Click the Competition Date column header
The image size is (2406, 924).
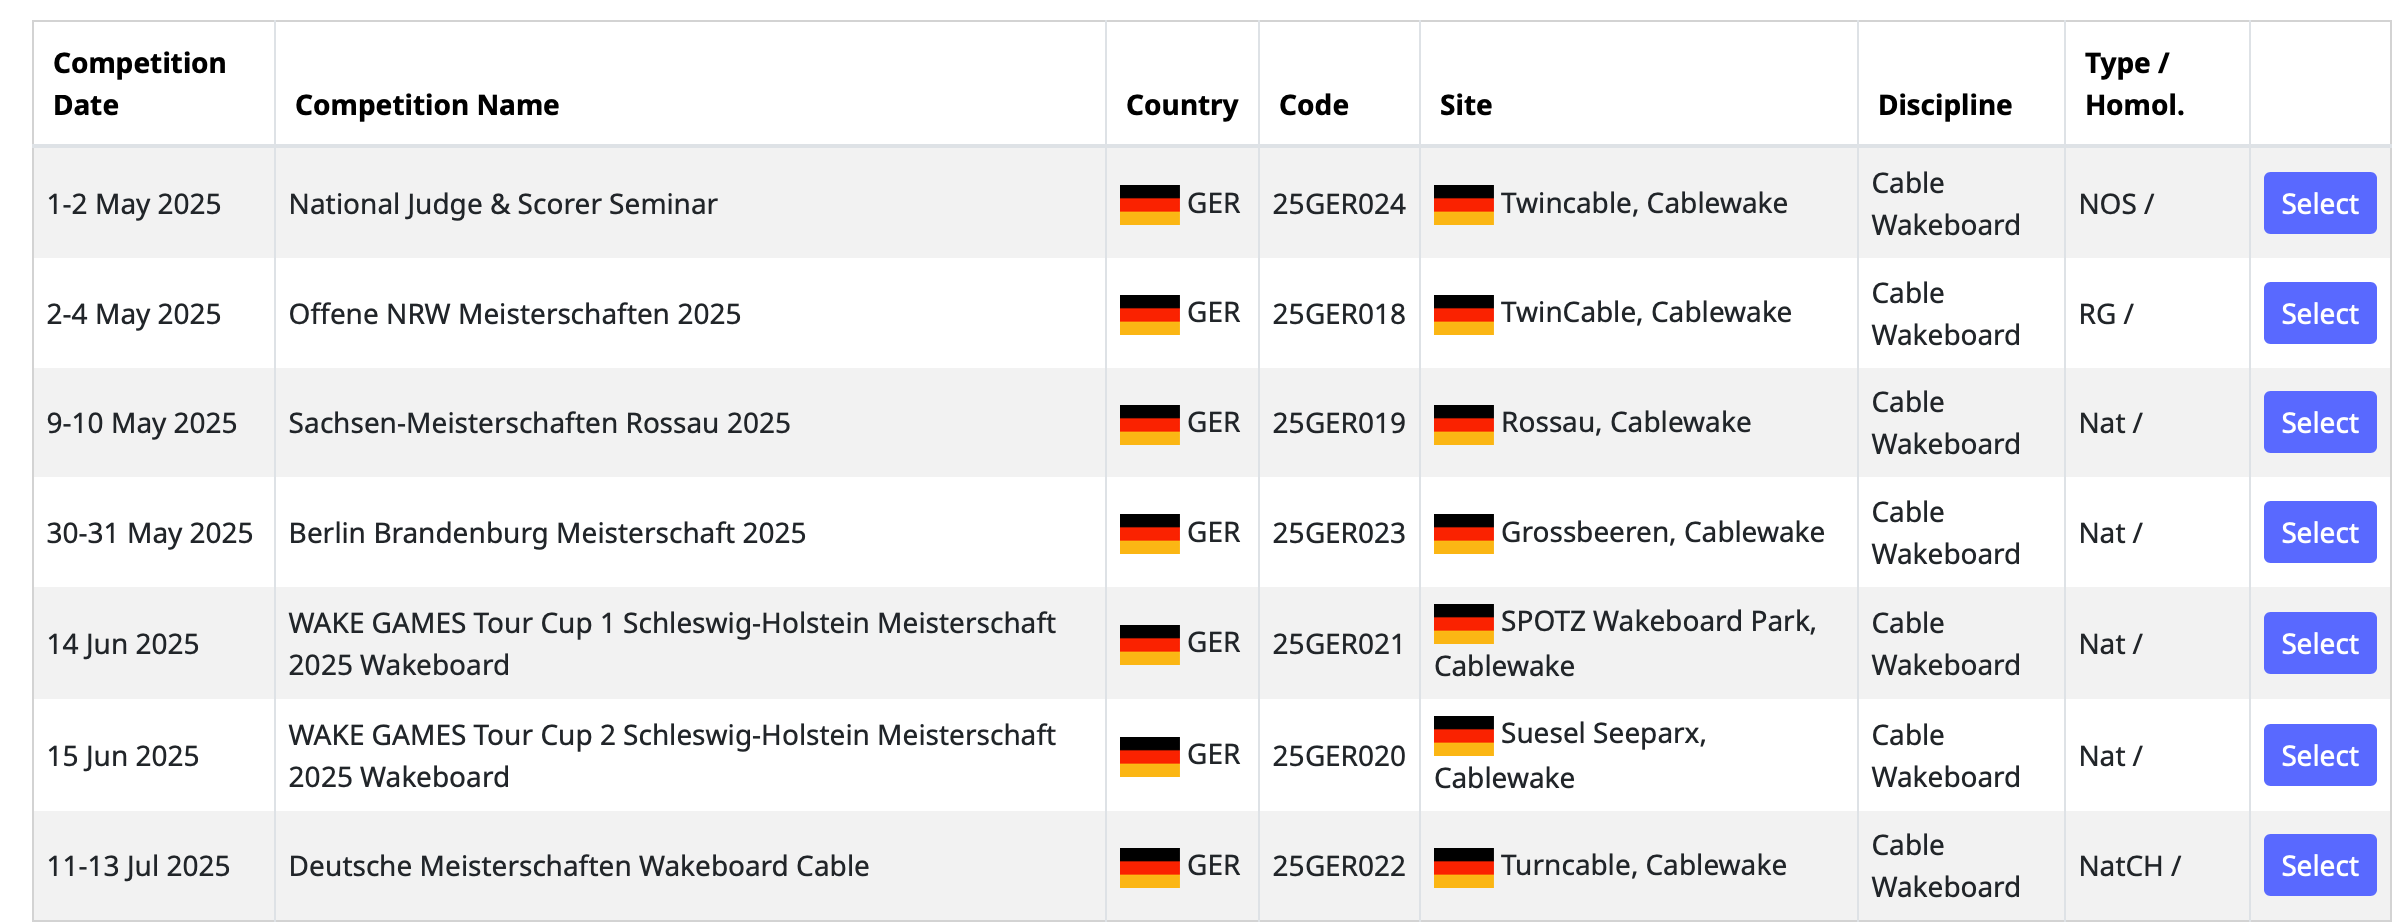point(139,84)
